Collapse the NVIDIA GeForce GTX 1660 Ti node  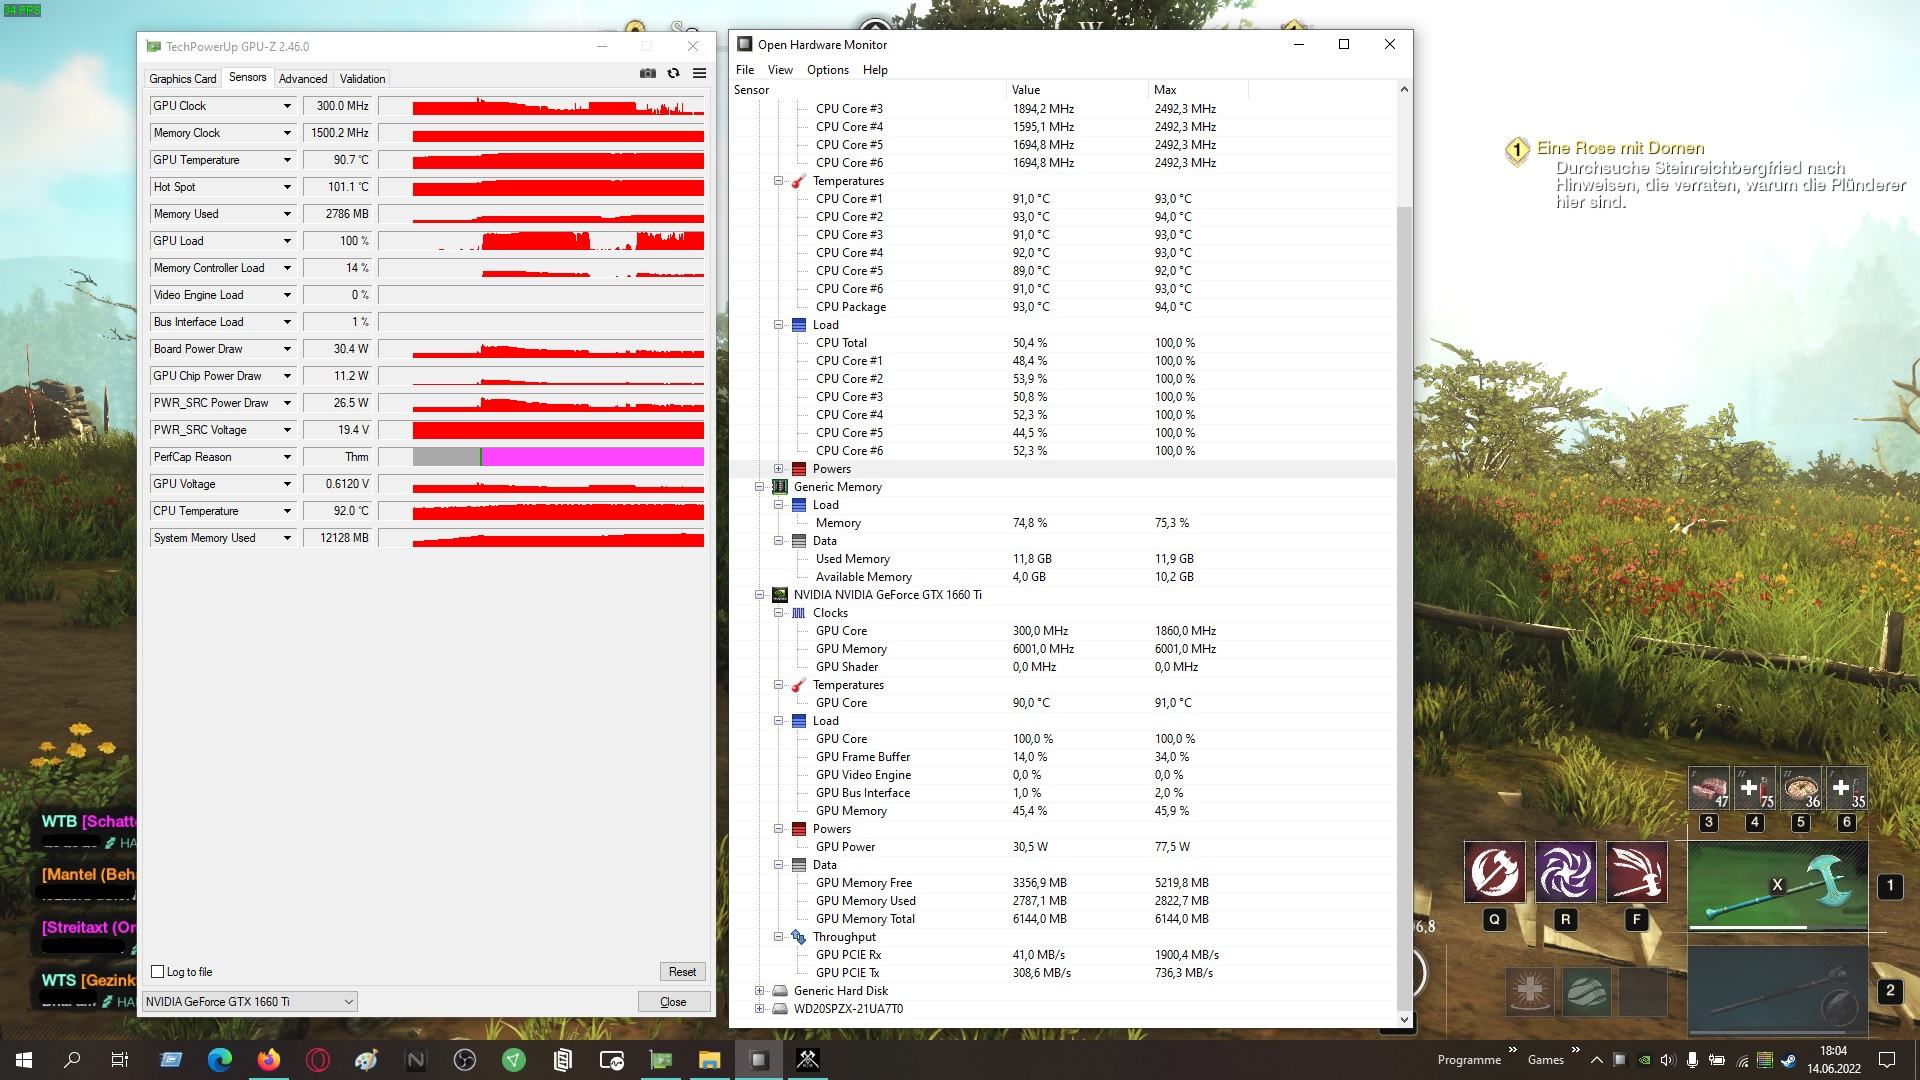759,595
